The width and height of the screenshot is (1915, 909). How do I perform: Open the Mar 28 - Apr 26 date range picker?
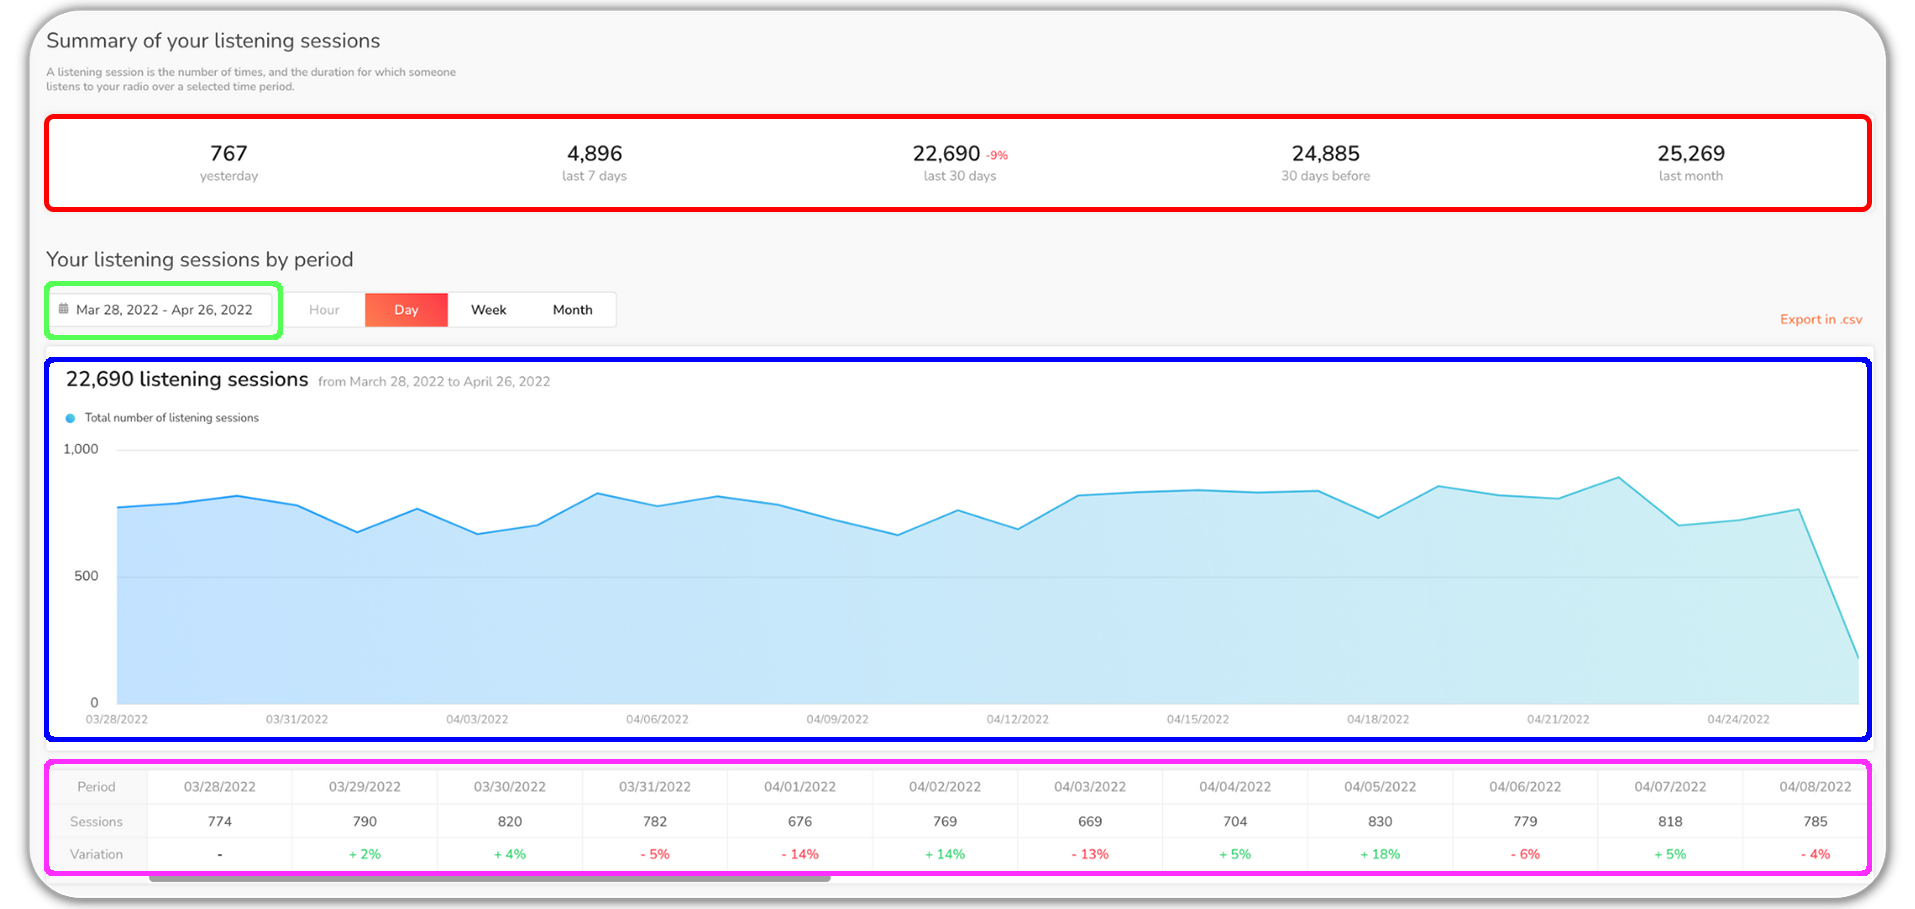[164, 310]
